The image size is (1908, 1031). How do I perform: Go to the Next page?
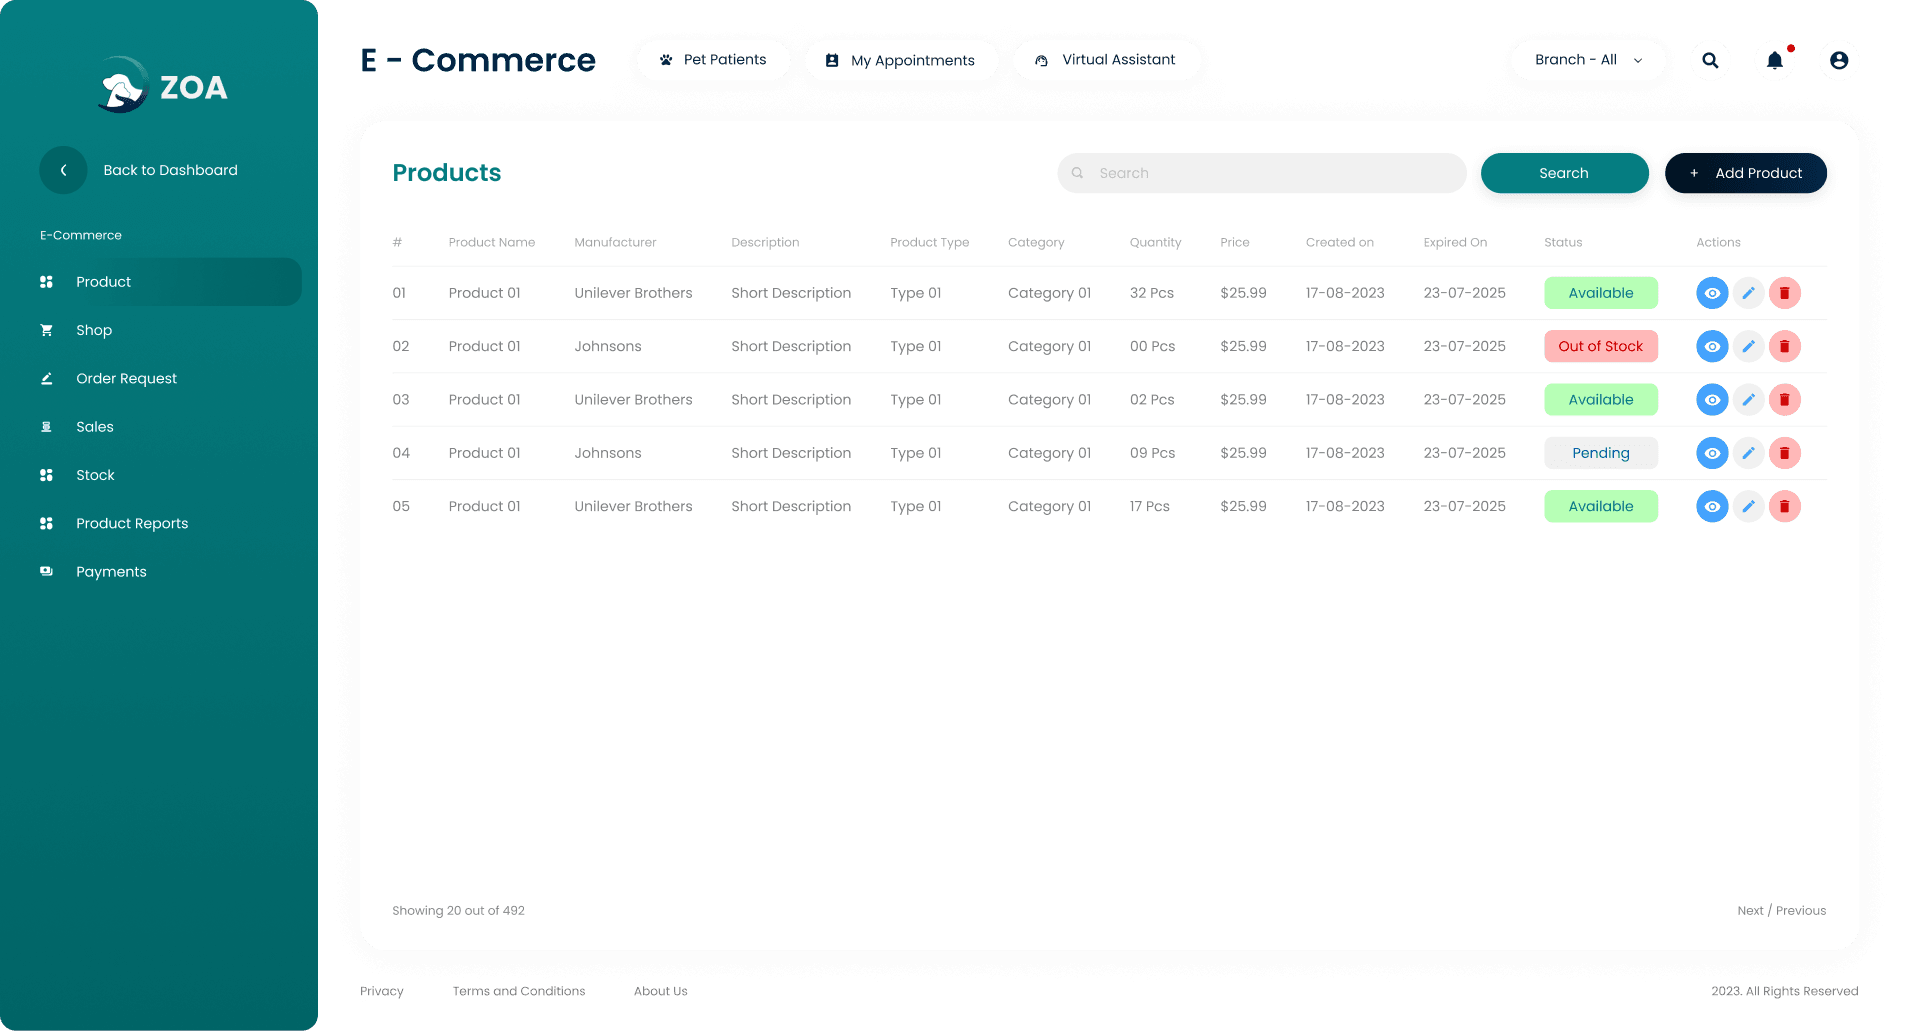(x=1750, y=910)
